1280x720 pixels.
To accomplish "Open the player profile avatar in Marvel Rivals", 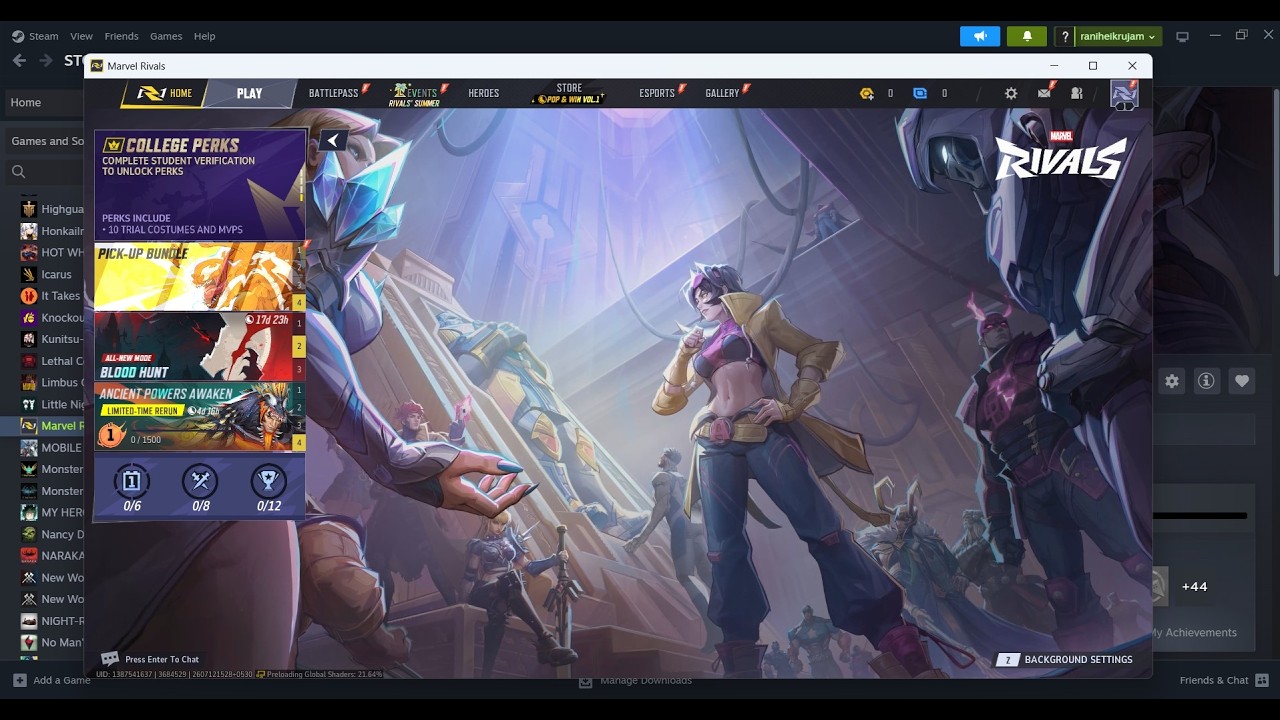I will [1124, 94].
